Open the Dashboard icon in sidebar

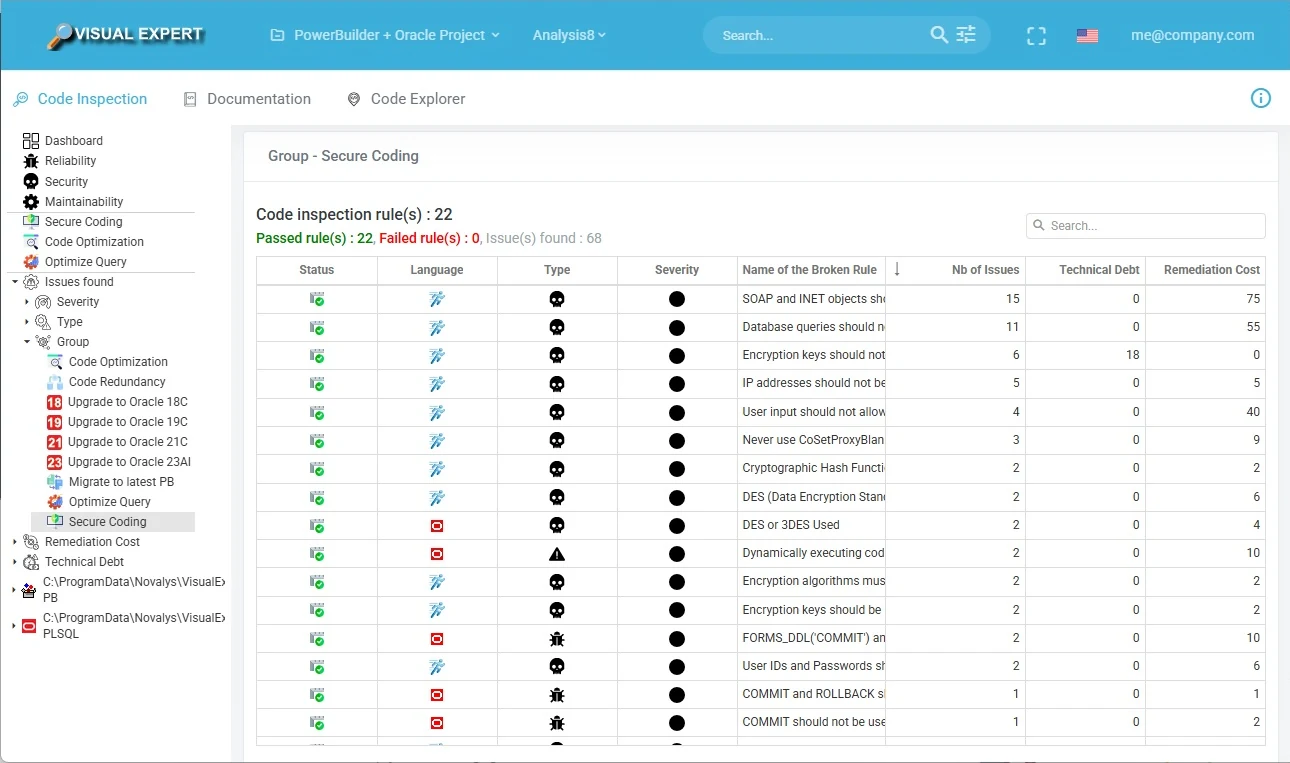(x=31, y=141)
